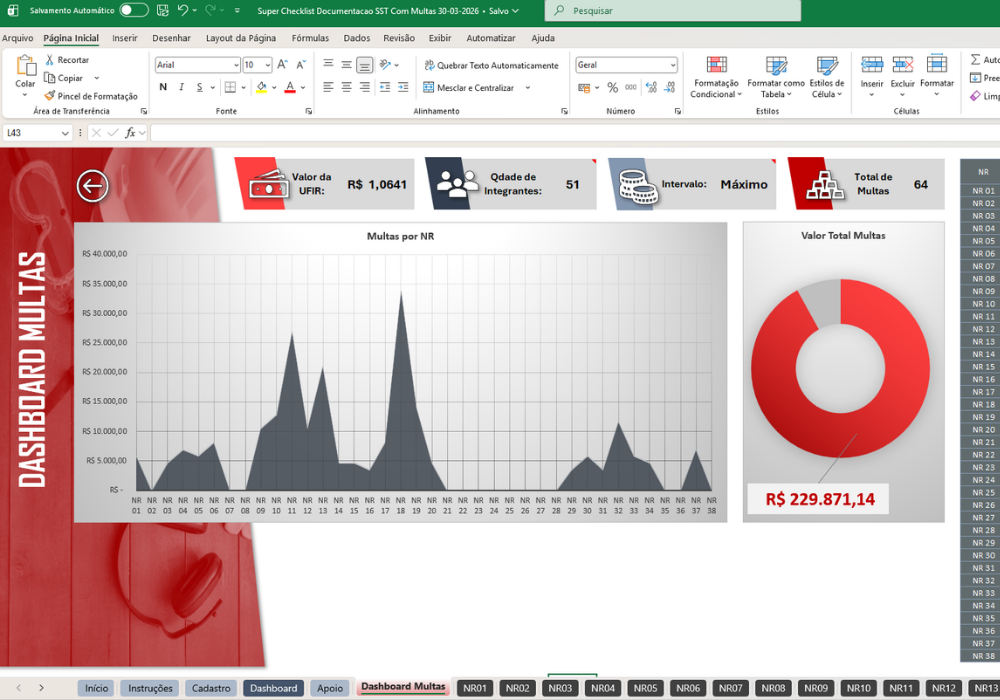Open the Fonte group dialog launcher

tap(309, 111)
